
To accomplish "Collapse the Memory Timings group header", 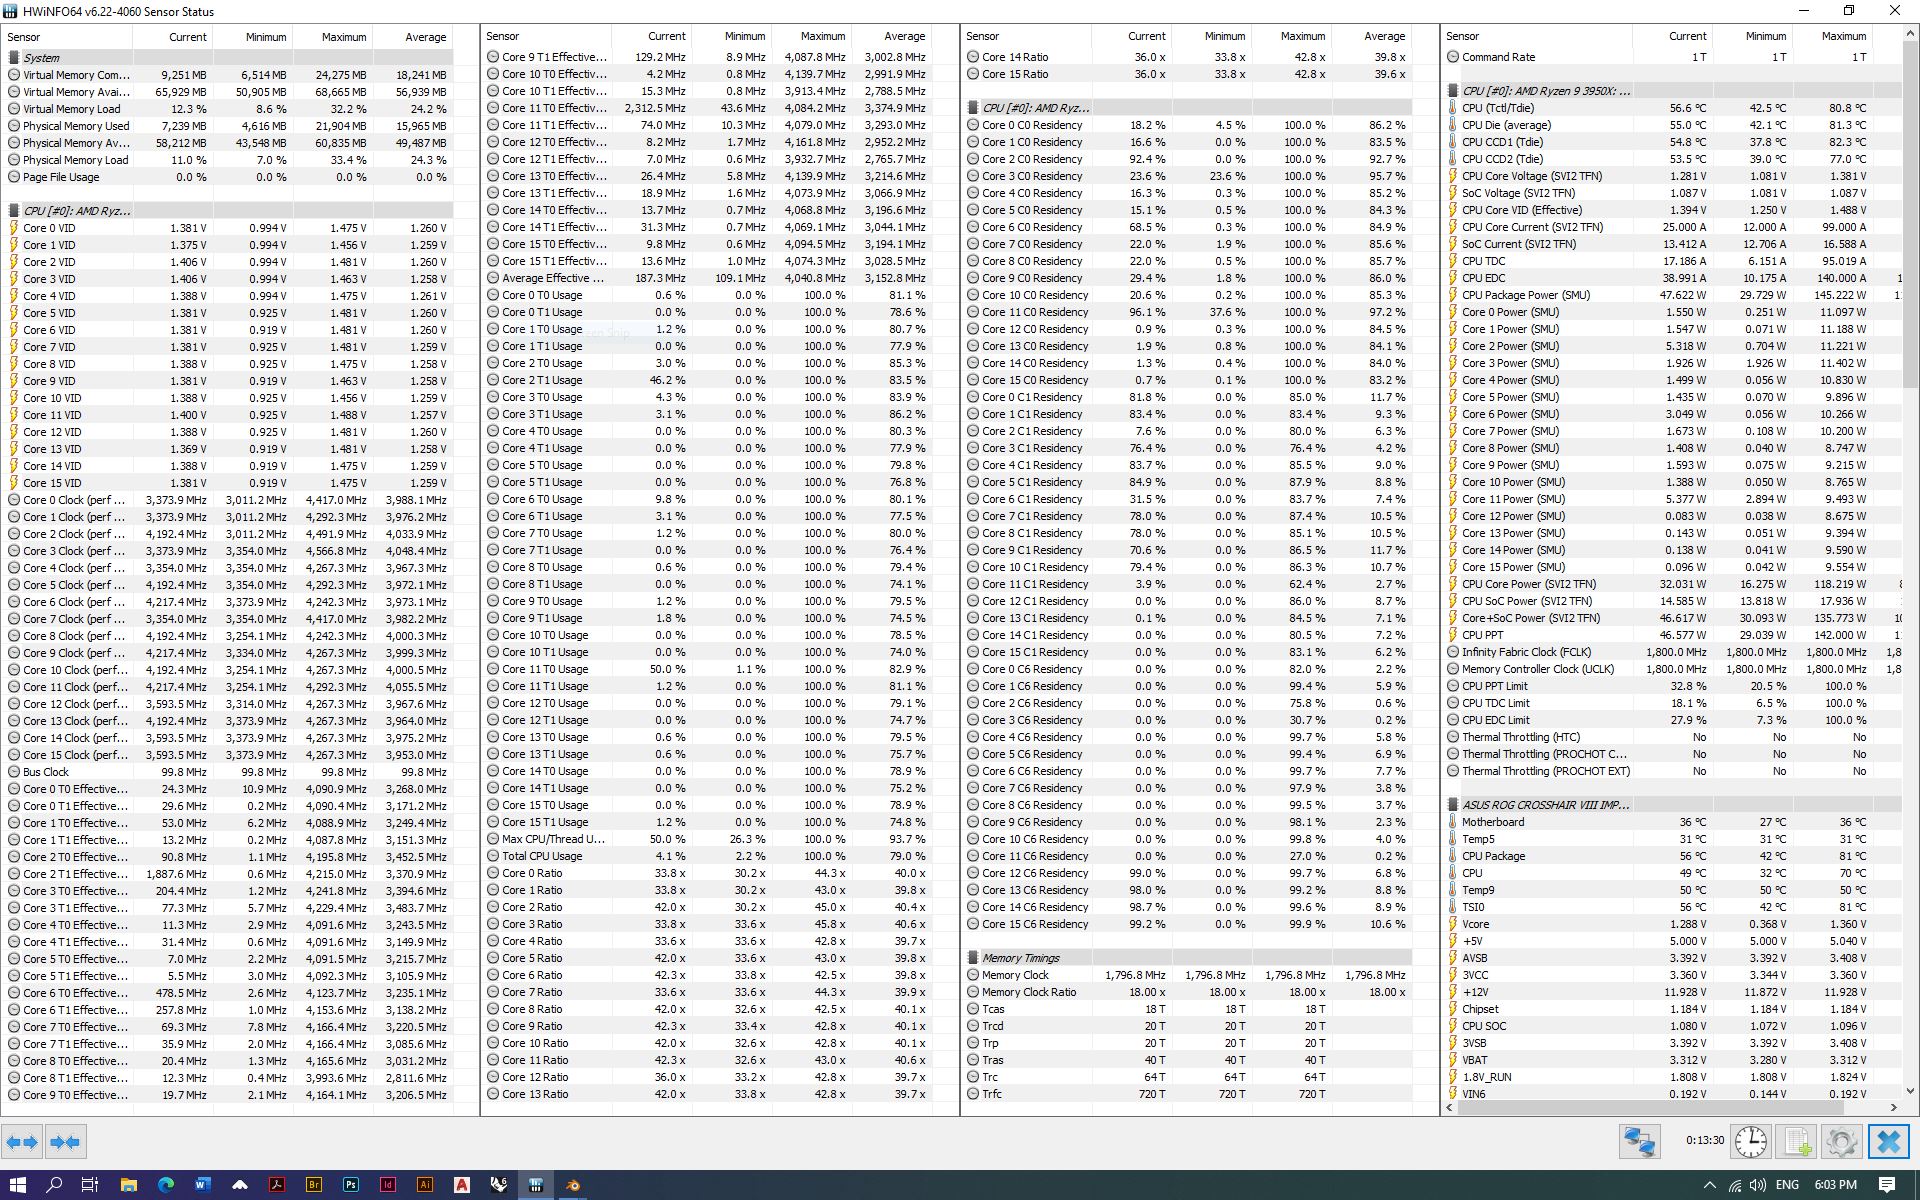I will click(x=1020, y=958).
